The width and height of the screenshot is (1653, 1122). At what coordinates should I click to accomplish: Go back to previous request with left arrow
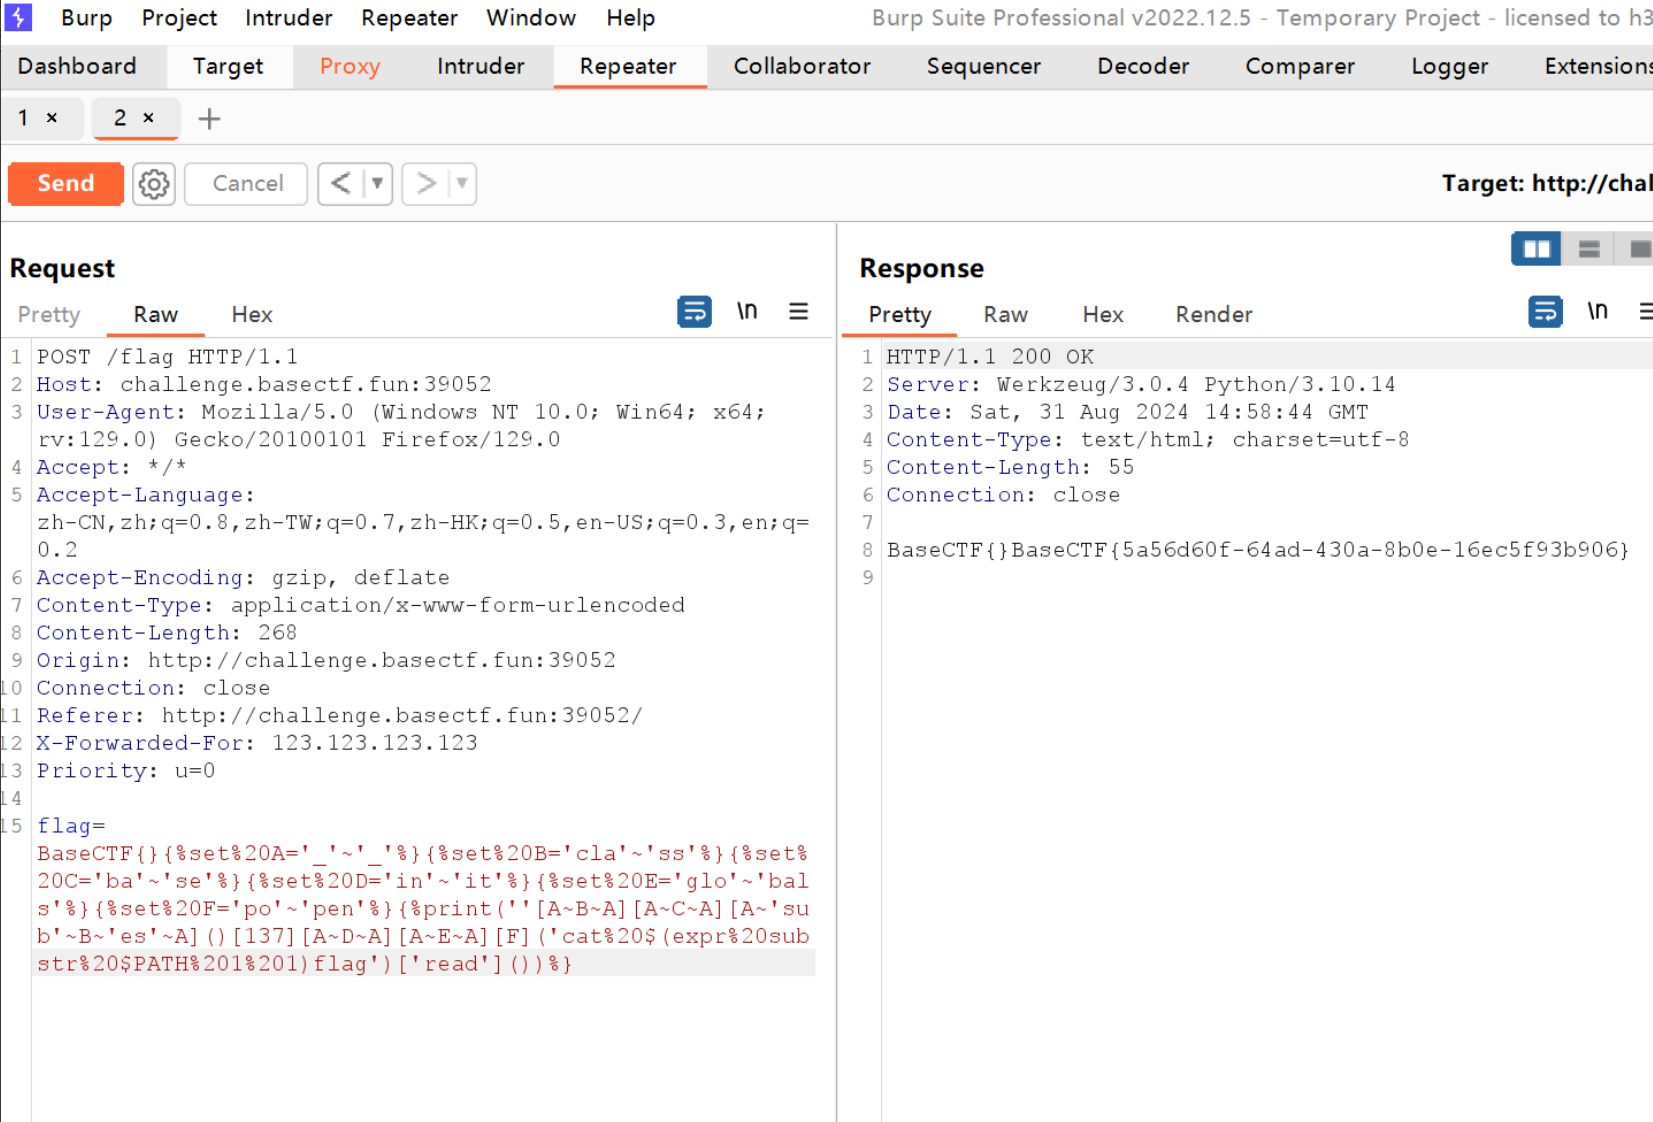coord(341,184)
